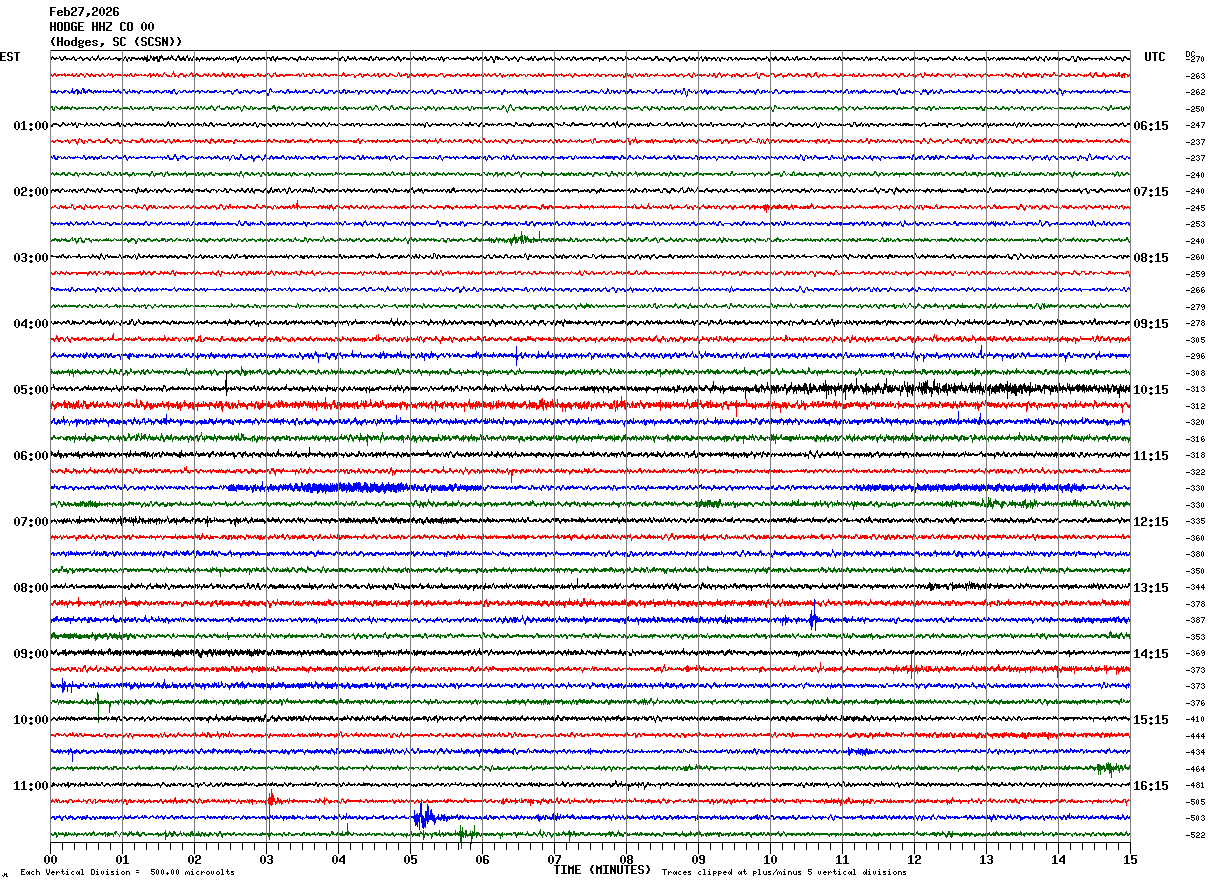The image size is (1210, 886).
Task: Click the green burst near minute 6.5 at 02:45
Action: pos(520,238)
